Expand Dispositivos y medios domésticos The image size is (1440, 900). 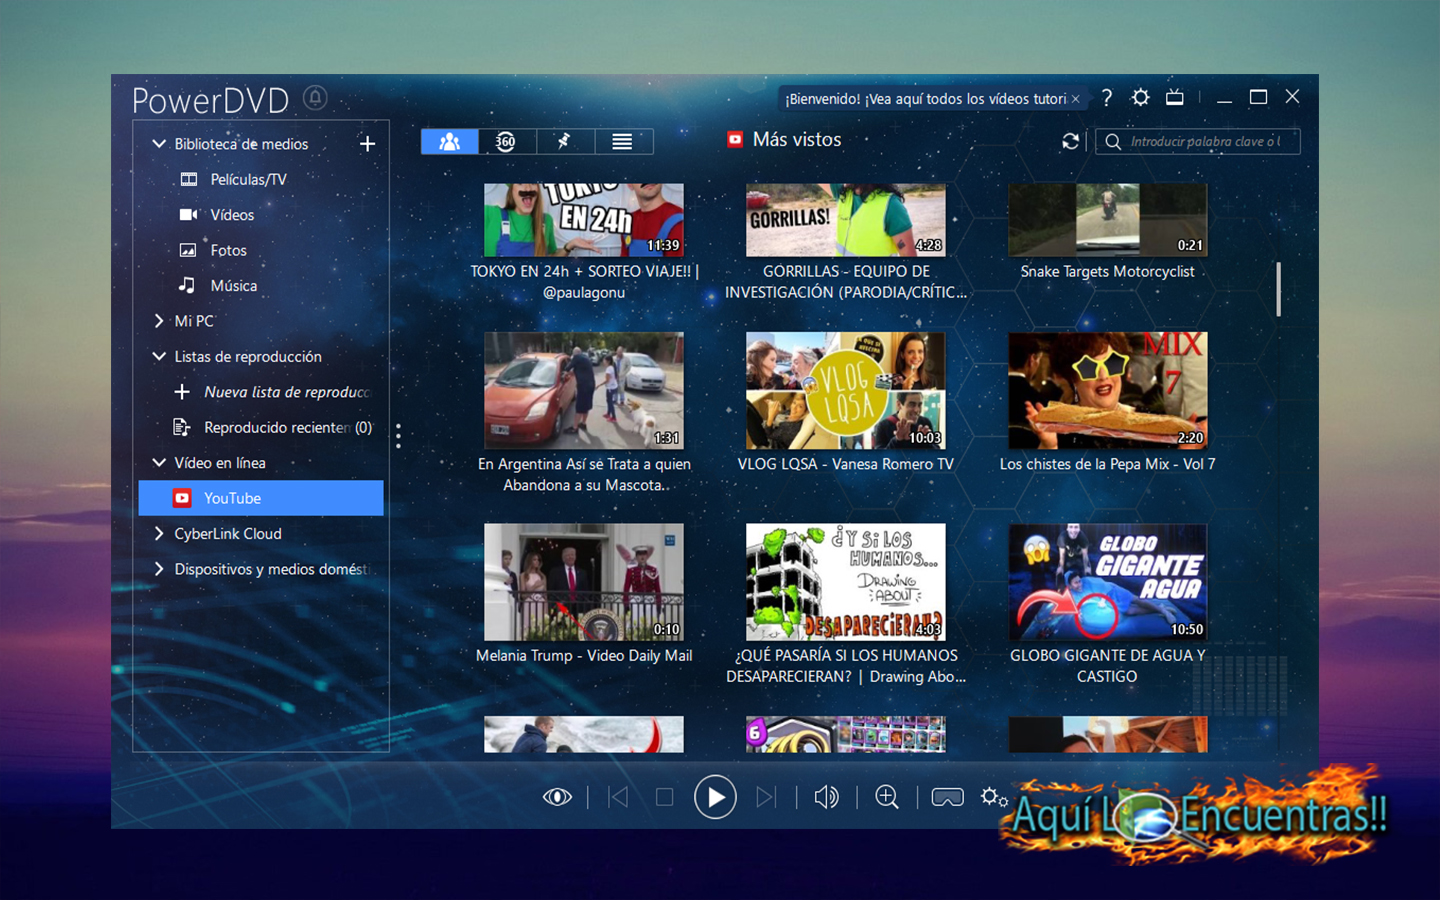pos(159,569)
